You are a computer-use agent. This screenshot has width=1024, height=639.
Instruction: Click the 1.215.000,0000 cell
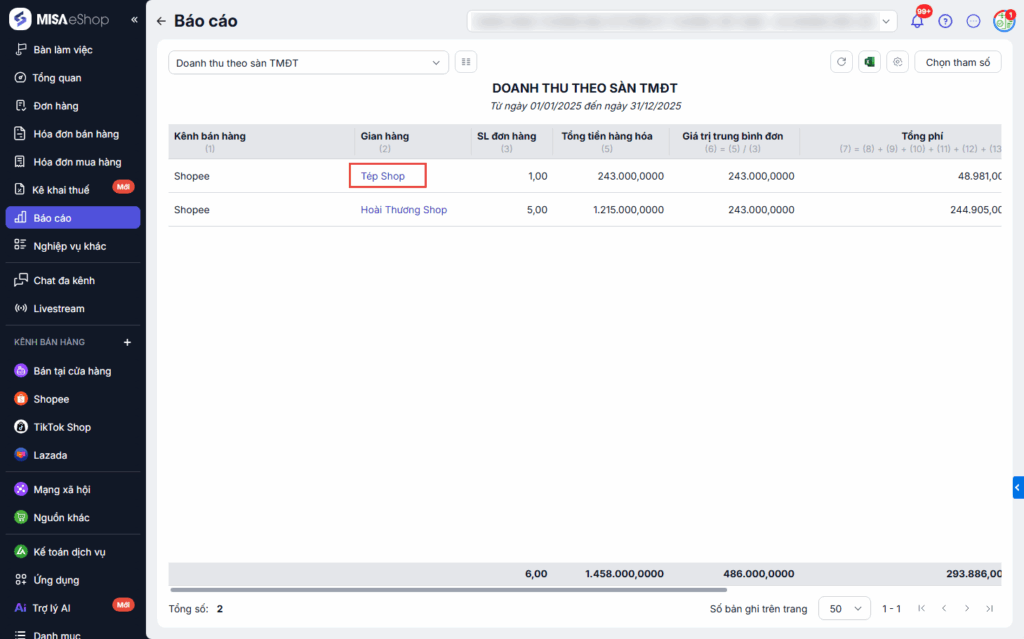628,210
